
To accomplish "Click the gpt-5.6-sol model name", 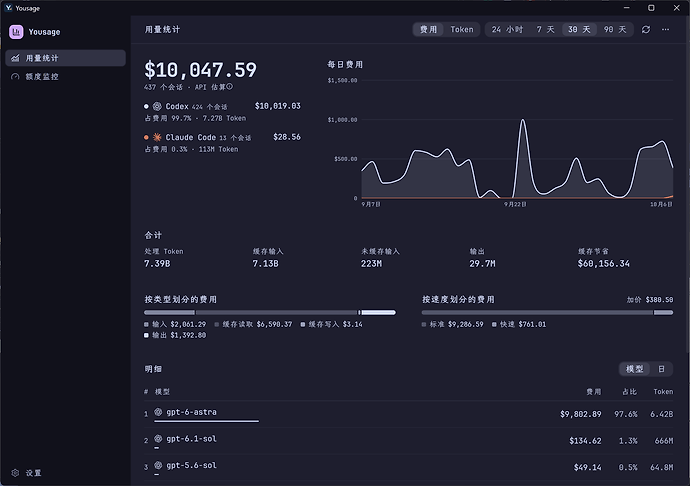I will (191, 465).
